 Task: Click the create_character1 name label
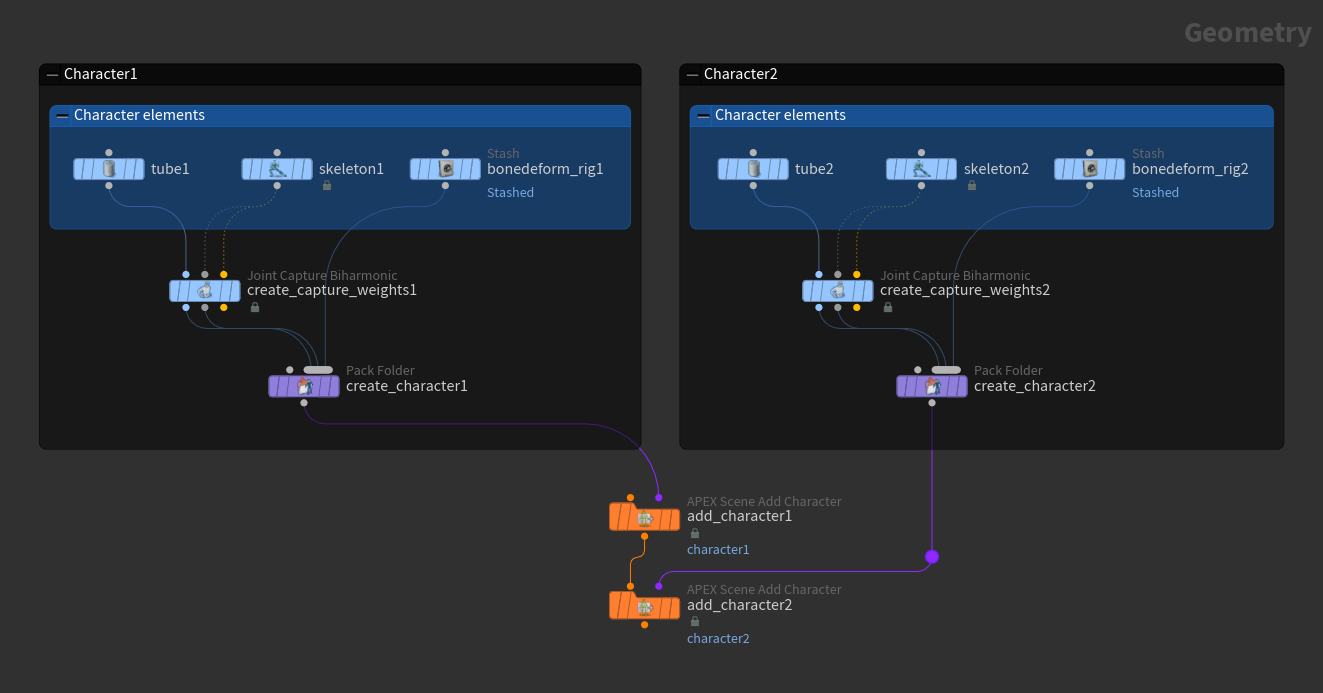click(407, 386)
